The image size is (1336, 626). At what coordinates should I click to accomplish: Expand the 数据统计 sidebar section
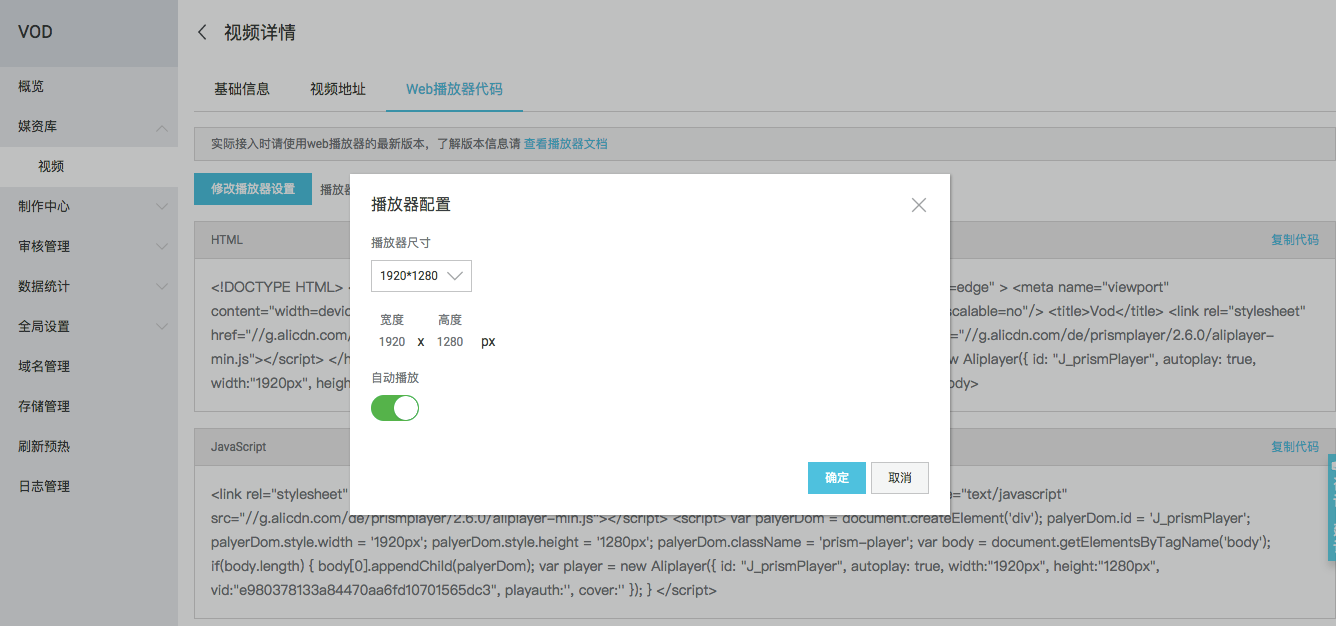click(89, 287)
